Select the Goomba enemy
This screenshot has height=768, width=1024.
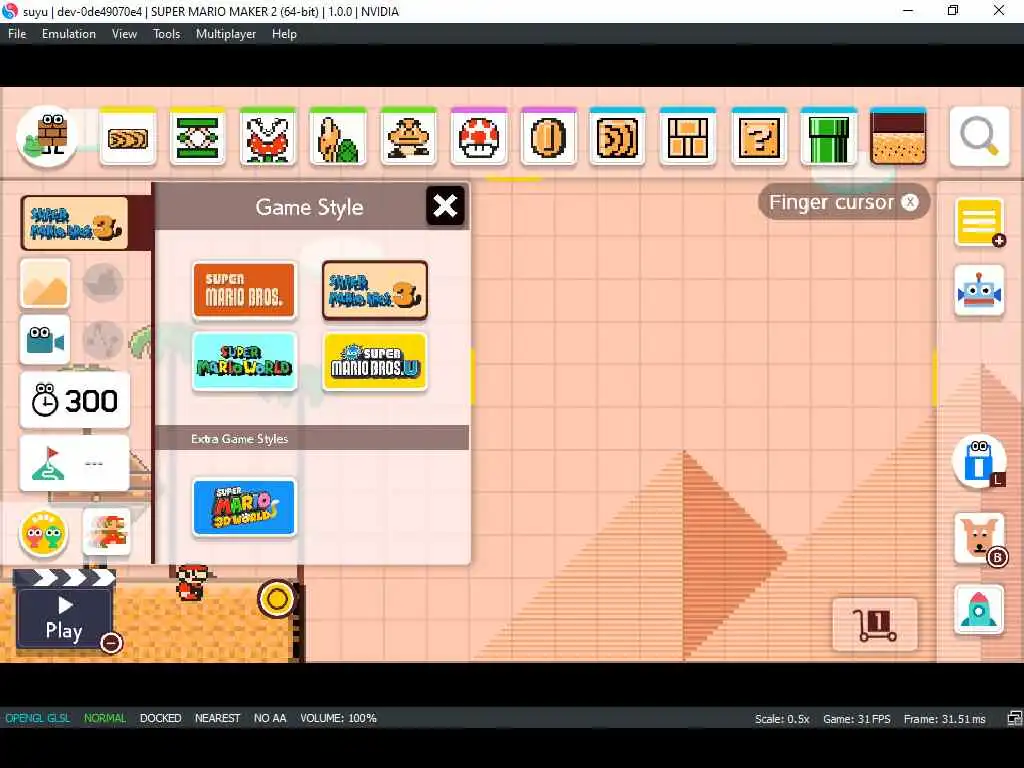pos(408,137)
